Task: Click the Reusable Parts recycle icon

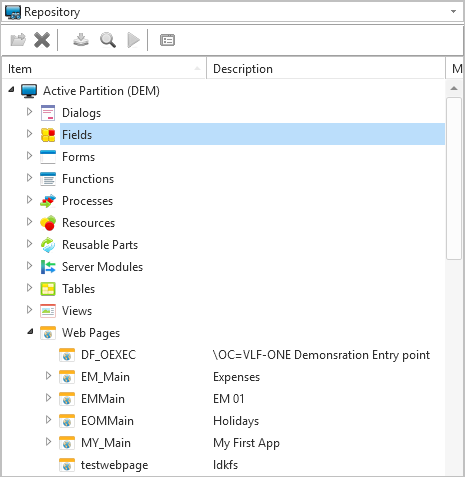Action: pos(48,245)
